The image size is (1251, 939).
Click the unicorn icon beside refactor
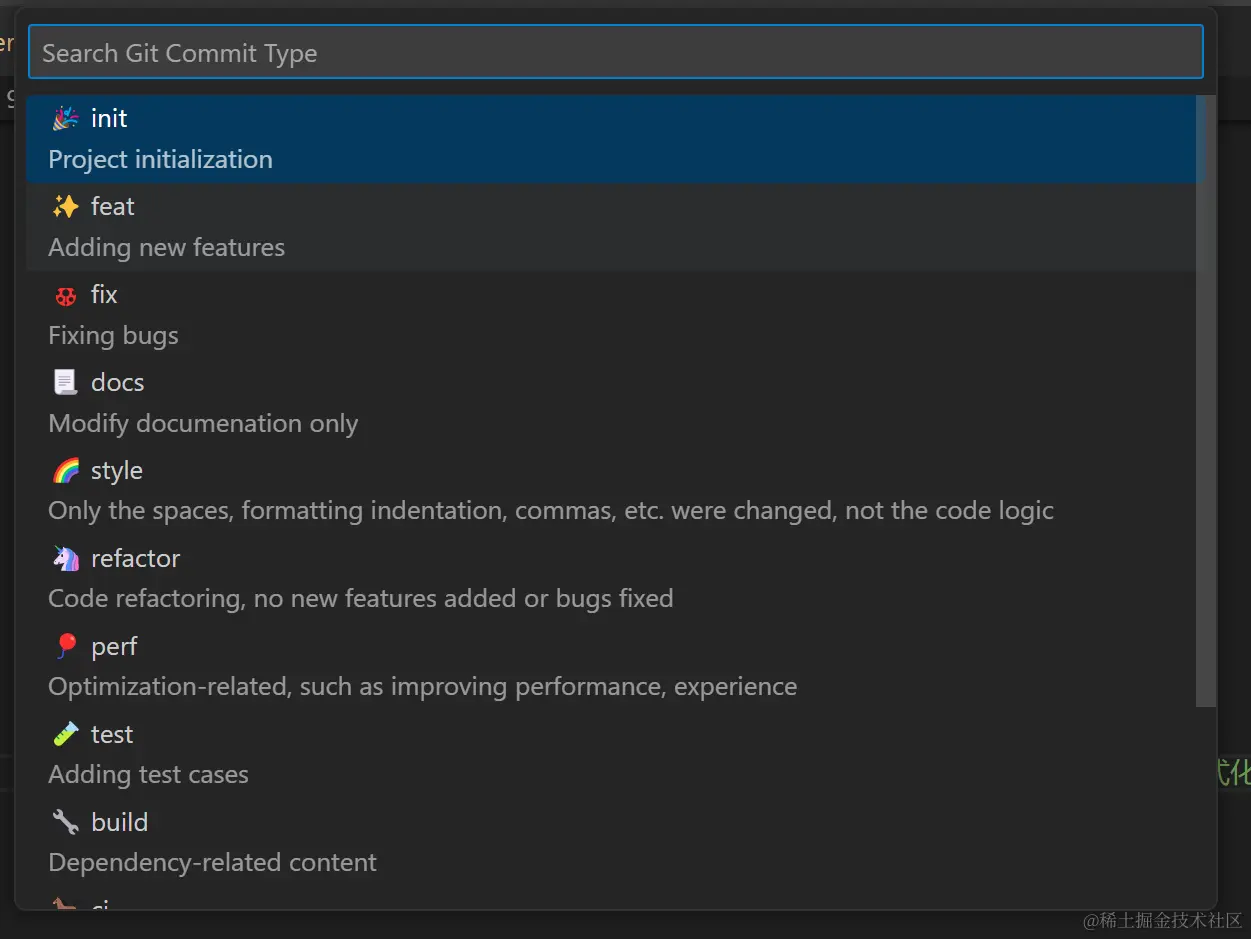pos(66,559)
